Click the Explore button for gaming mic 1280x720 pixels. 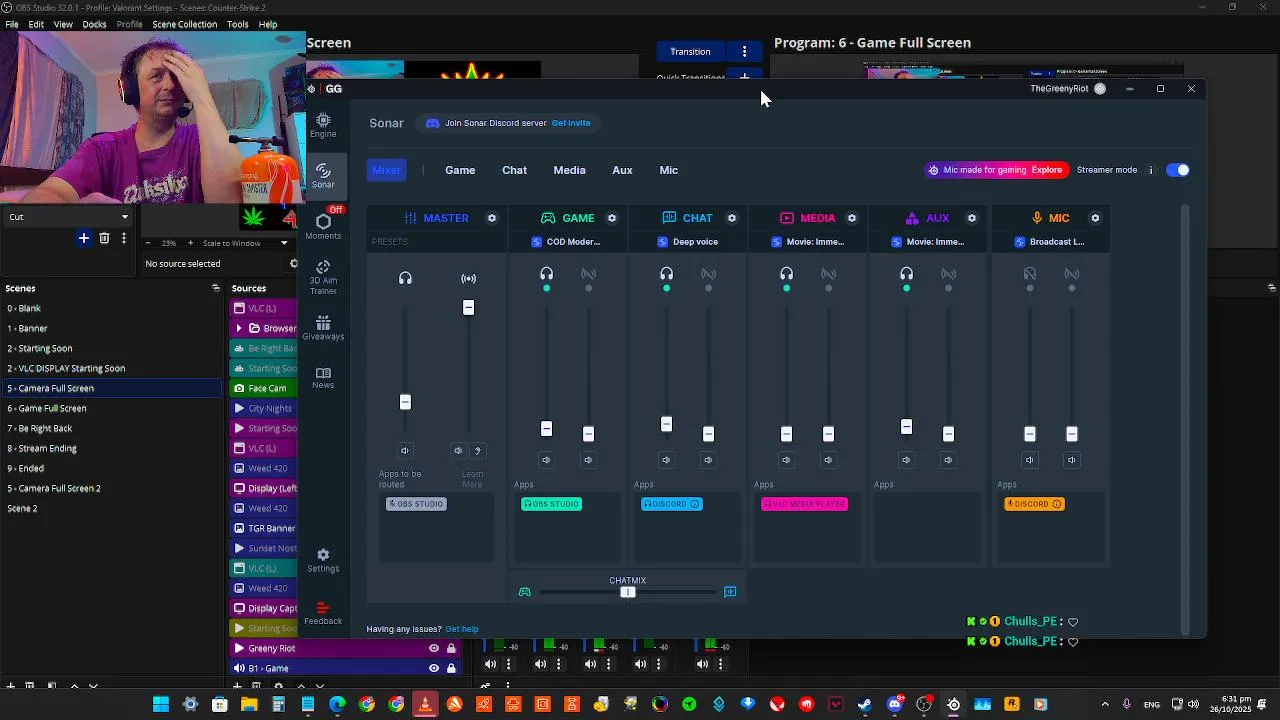pos(1046,170)
